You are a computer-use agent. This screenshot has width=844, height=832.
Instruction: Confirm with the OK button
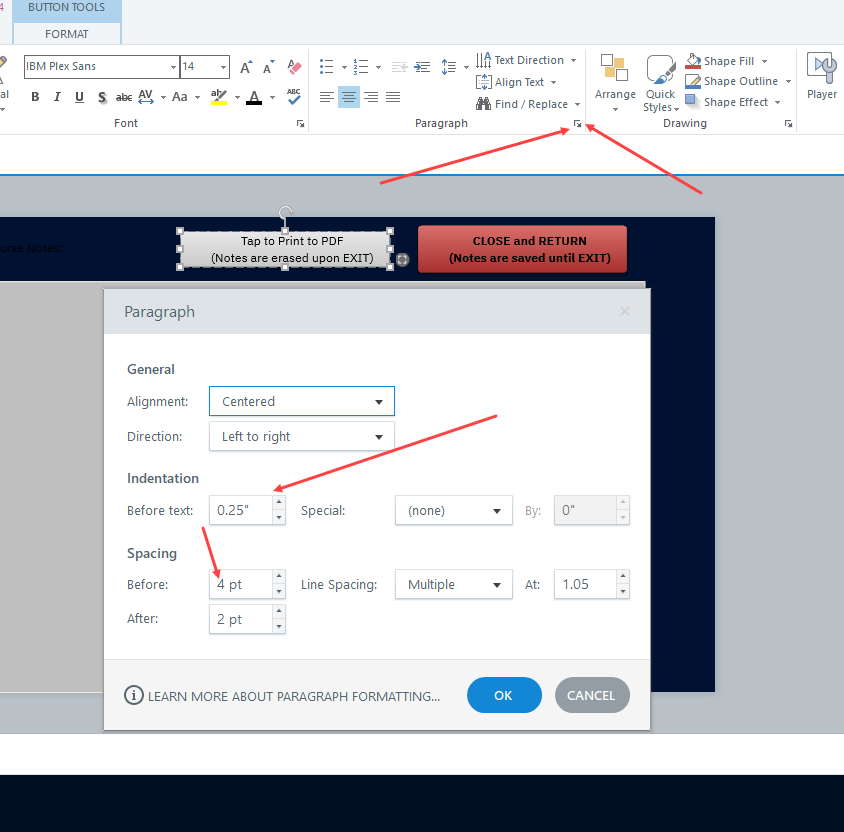coord(504,695)
